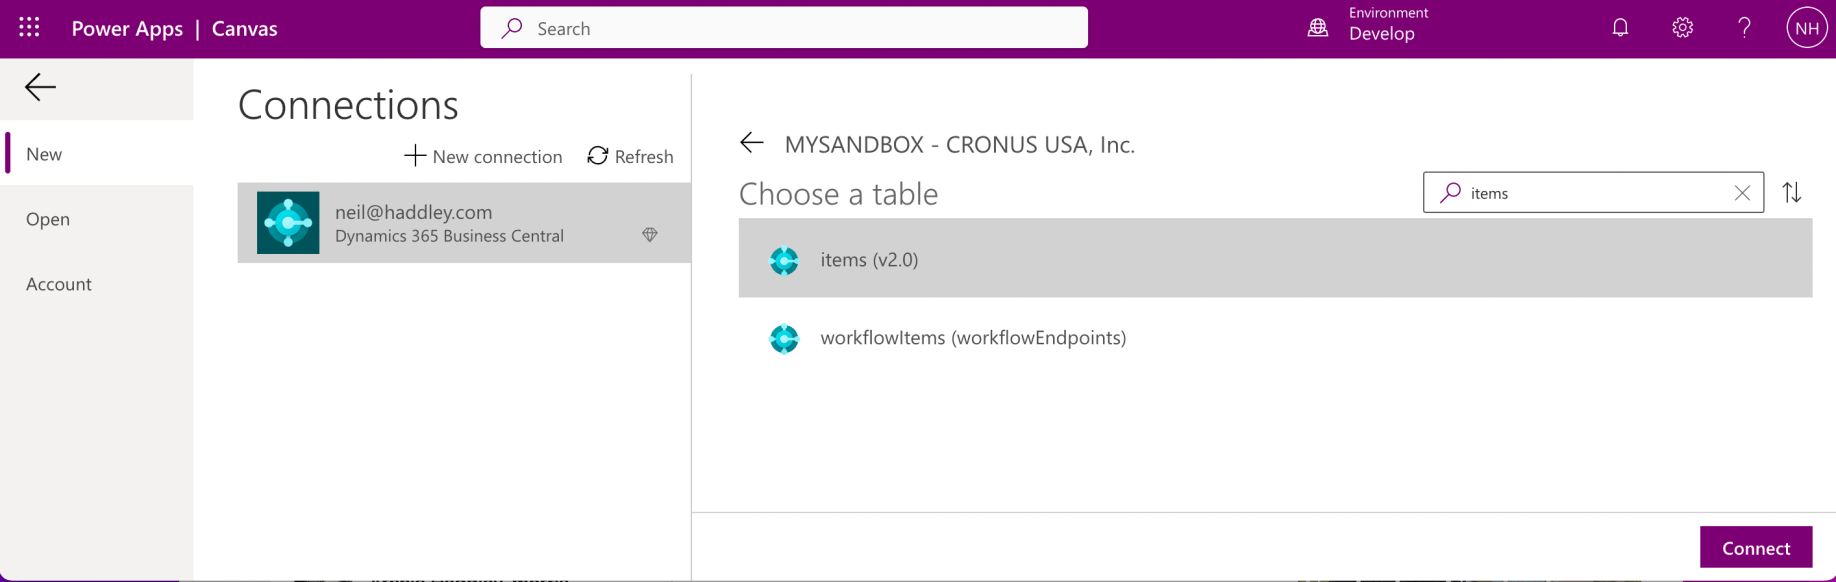Select the items (v2.0) table
1836x582 pixels.
(869, 259)
